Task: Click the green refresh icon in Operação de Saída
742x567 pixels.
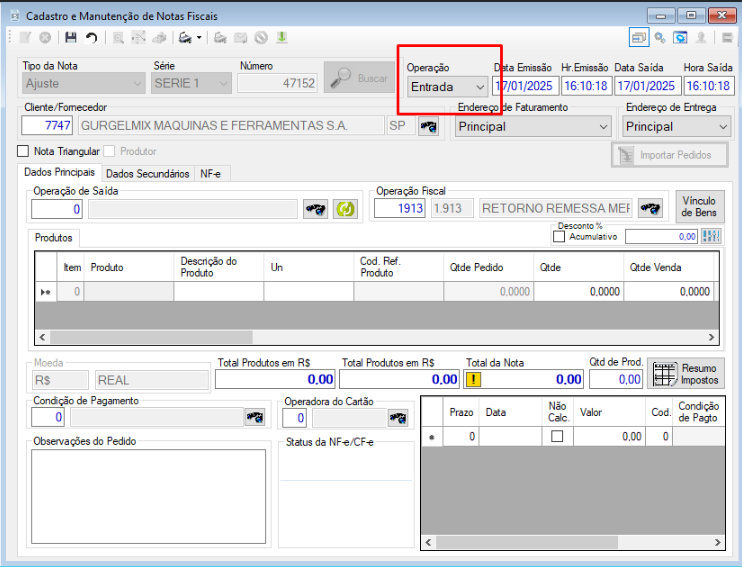Action: (x=345, y=209)
